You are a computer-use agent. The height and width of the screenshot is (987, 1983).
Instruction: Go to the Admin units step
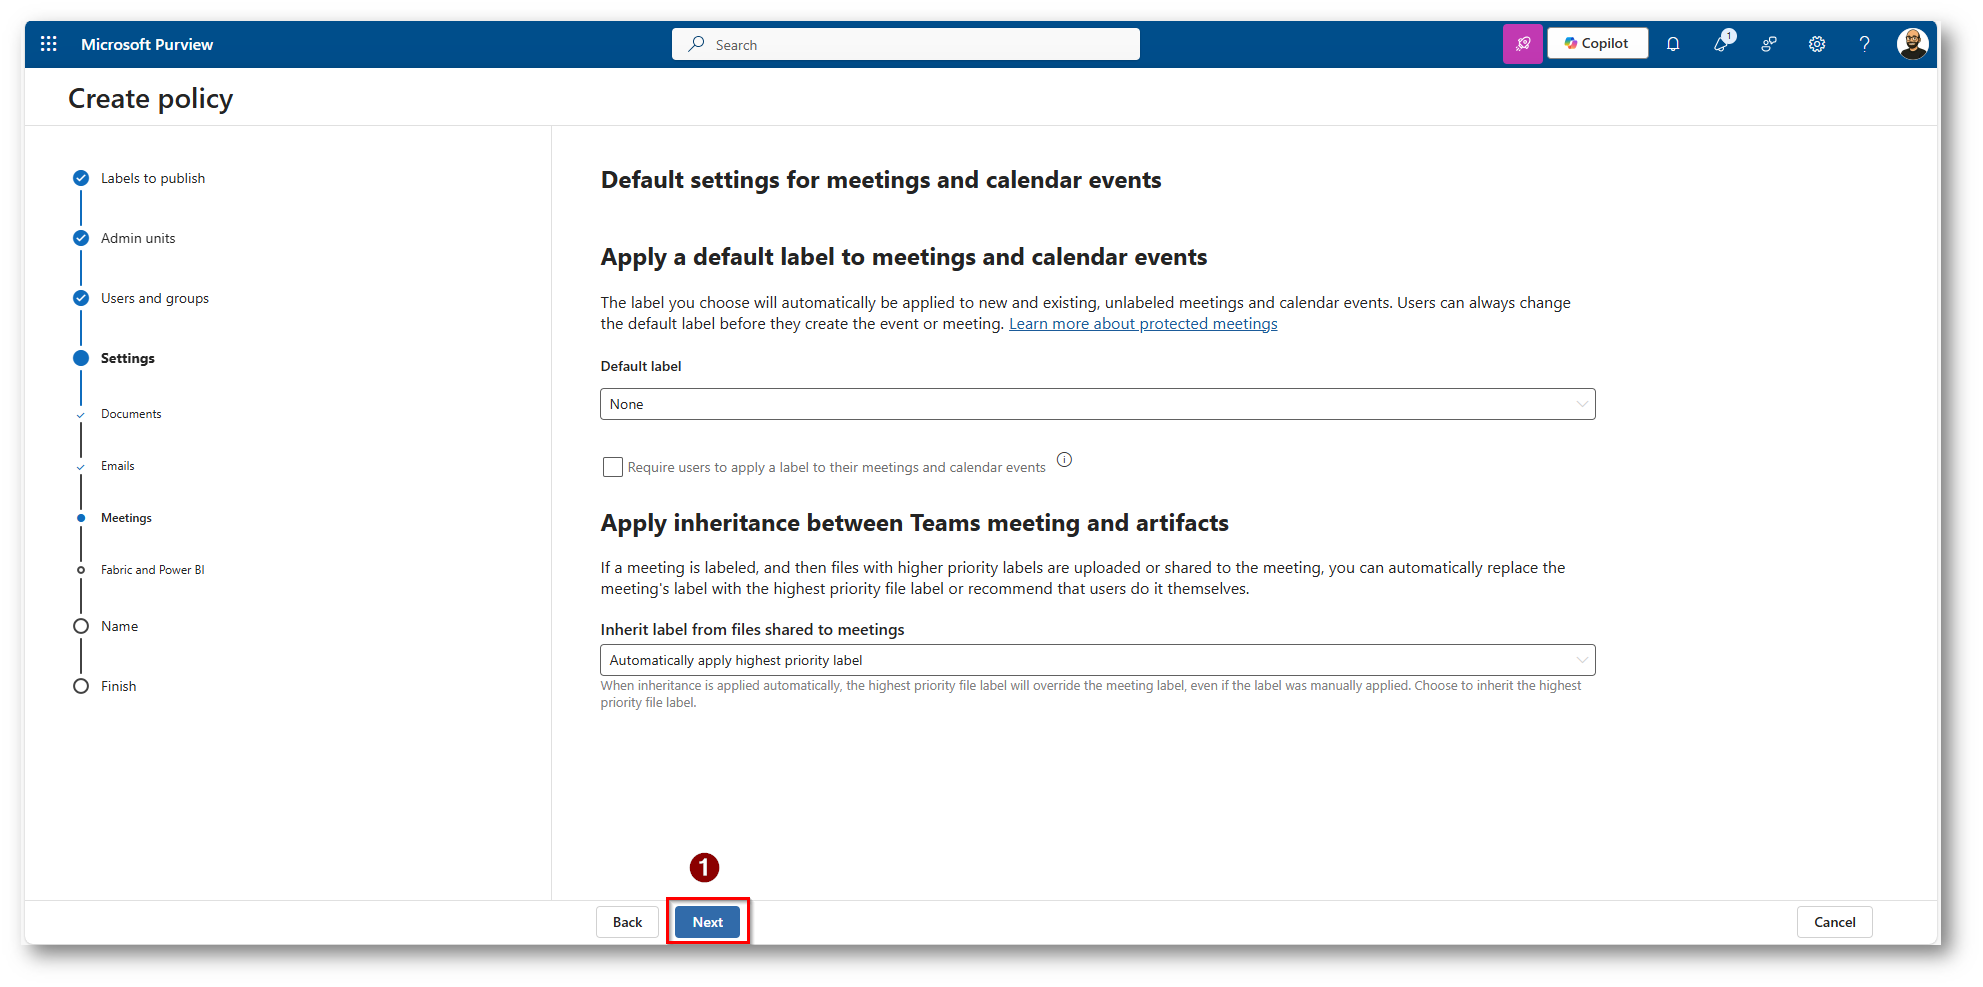click(138, 238)
